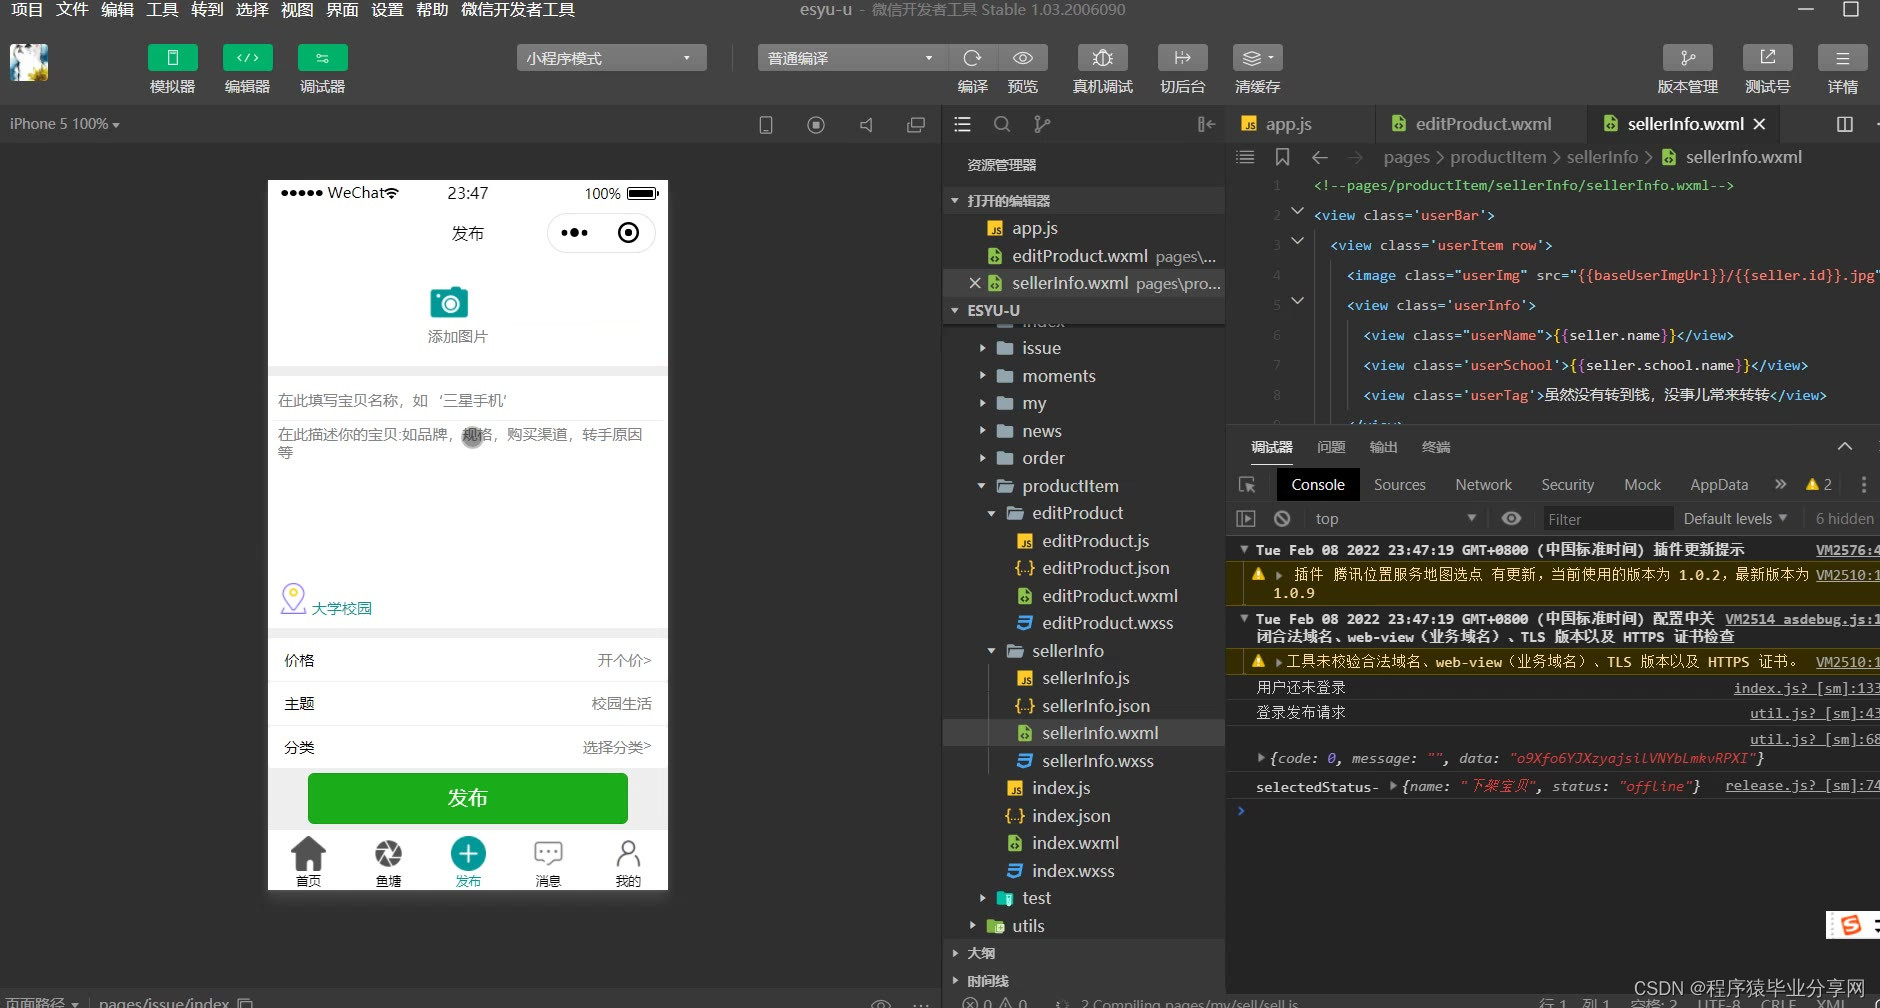Viewport: 1880px width, 1008px height.
Task: Open the search icon in sidebar
Action: [x=1002, y=124]
